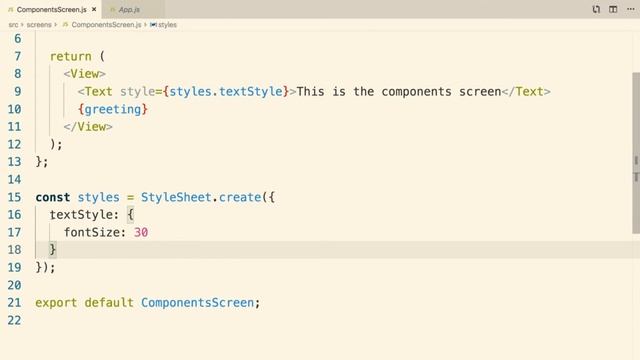Click the ComponentsScreen.js breadcrumb
The width and height of the screenshot is (640, 360).
[106, 24]
